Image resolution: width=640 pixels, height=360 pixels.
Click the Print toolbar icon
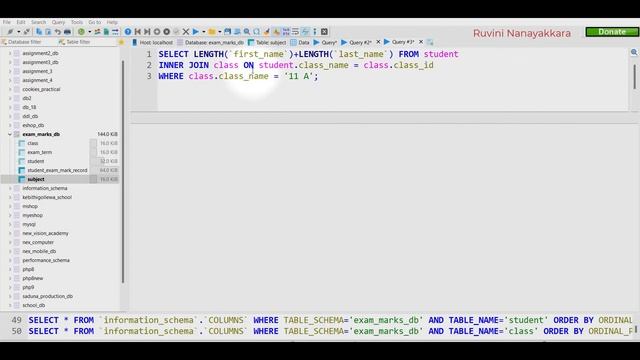[67, 31]
